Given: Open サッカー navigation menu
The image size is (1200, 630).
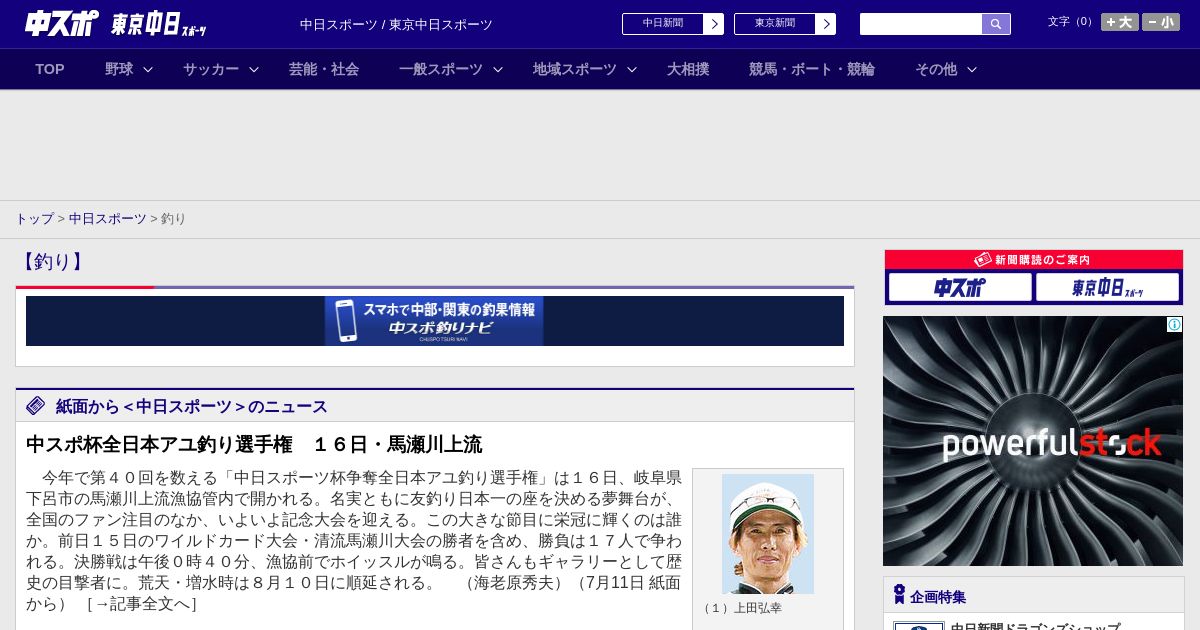Looking at the screenshot, I should [211, 69].
